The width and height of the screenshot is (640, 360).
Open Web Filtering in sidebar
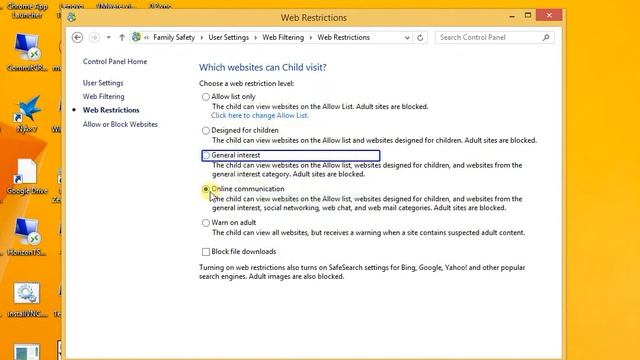[103, 97]
